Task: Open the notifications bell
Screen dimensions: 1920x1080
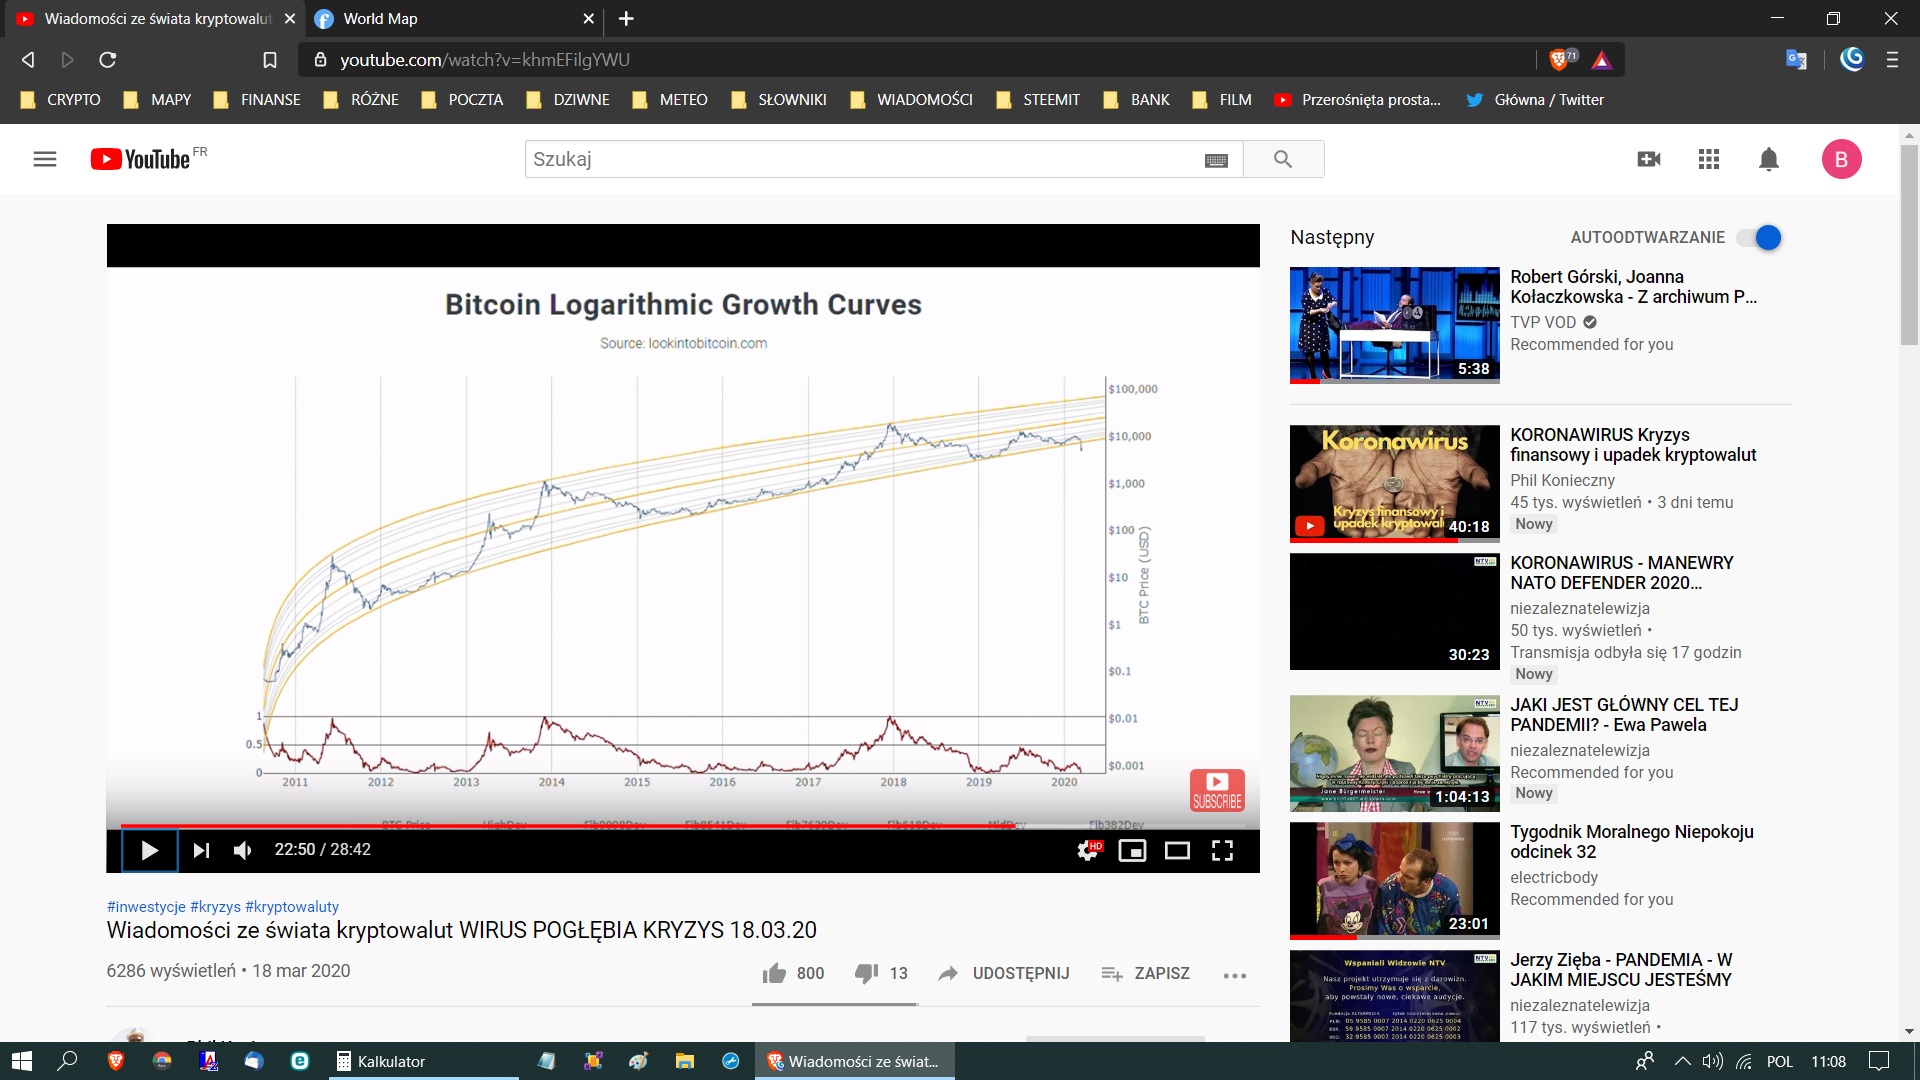Action: 1769,159
